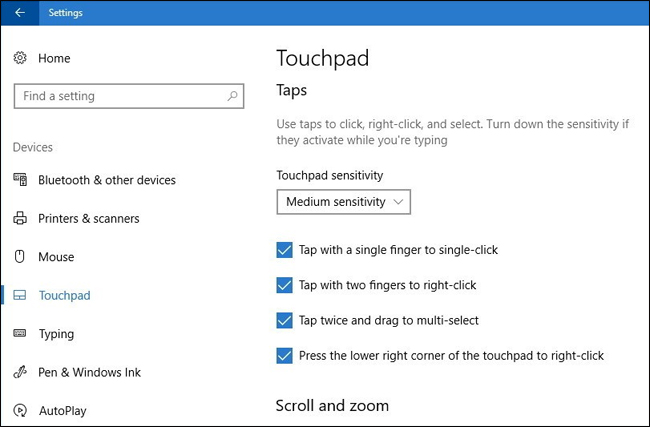Uncheck Press lower right corner to right-click

click(x=284, y=356)
